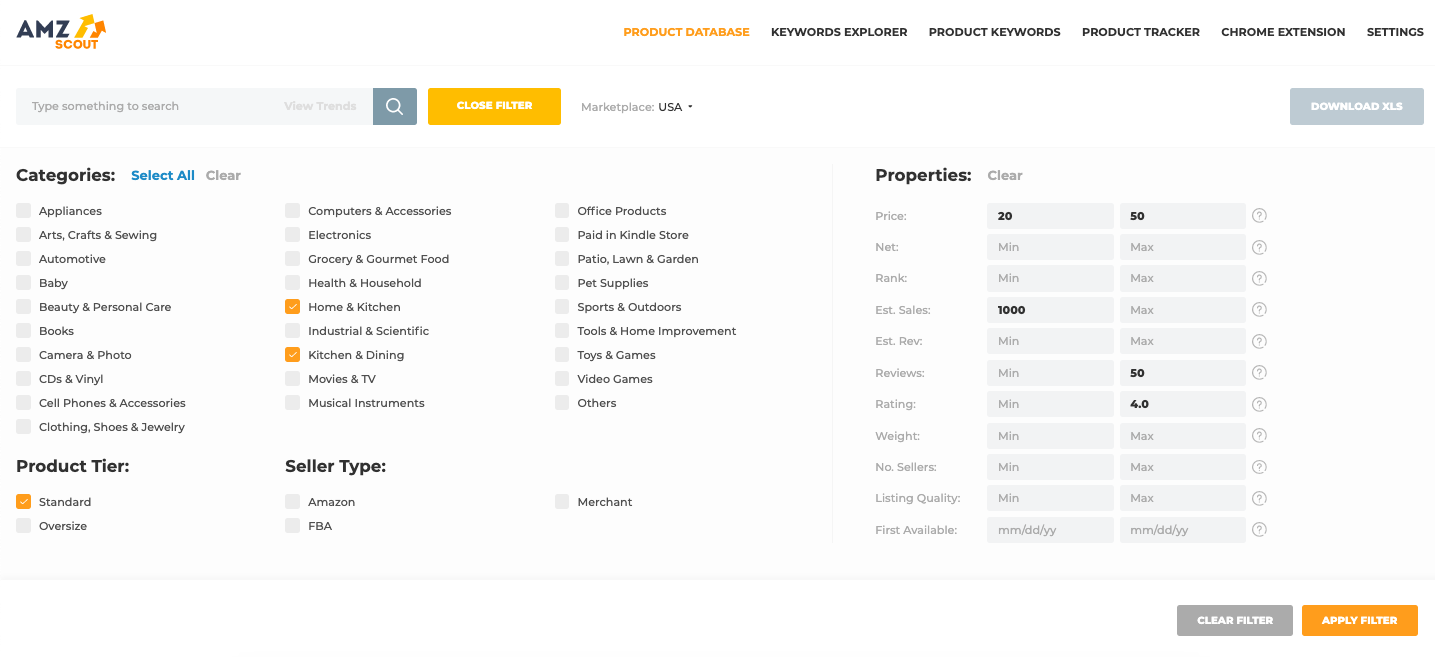Click the Apply Filter button

(1359, 620)
